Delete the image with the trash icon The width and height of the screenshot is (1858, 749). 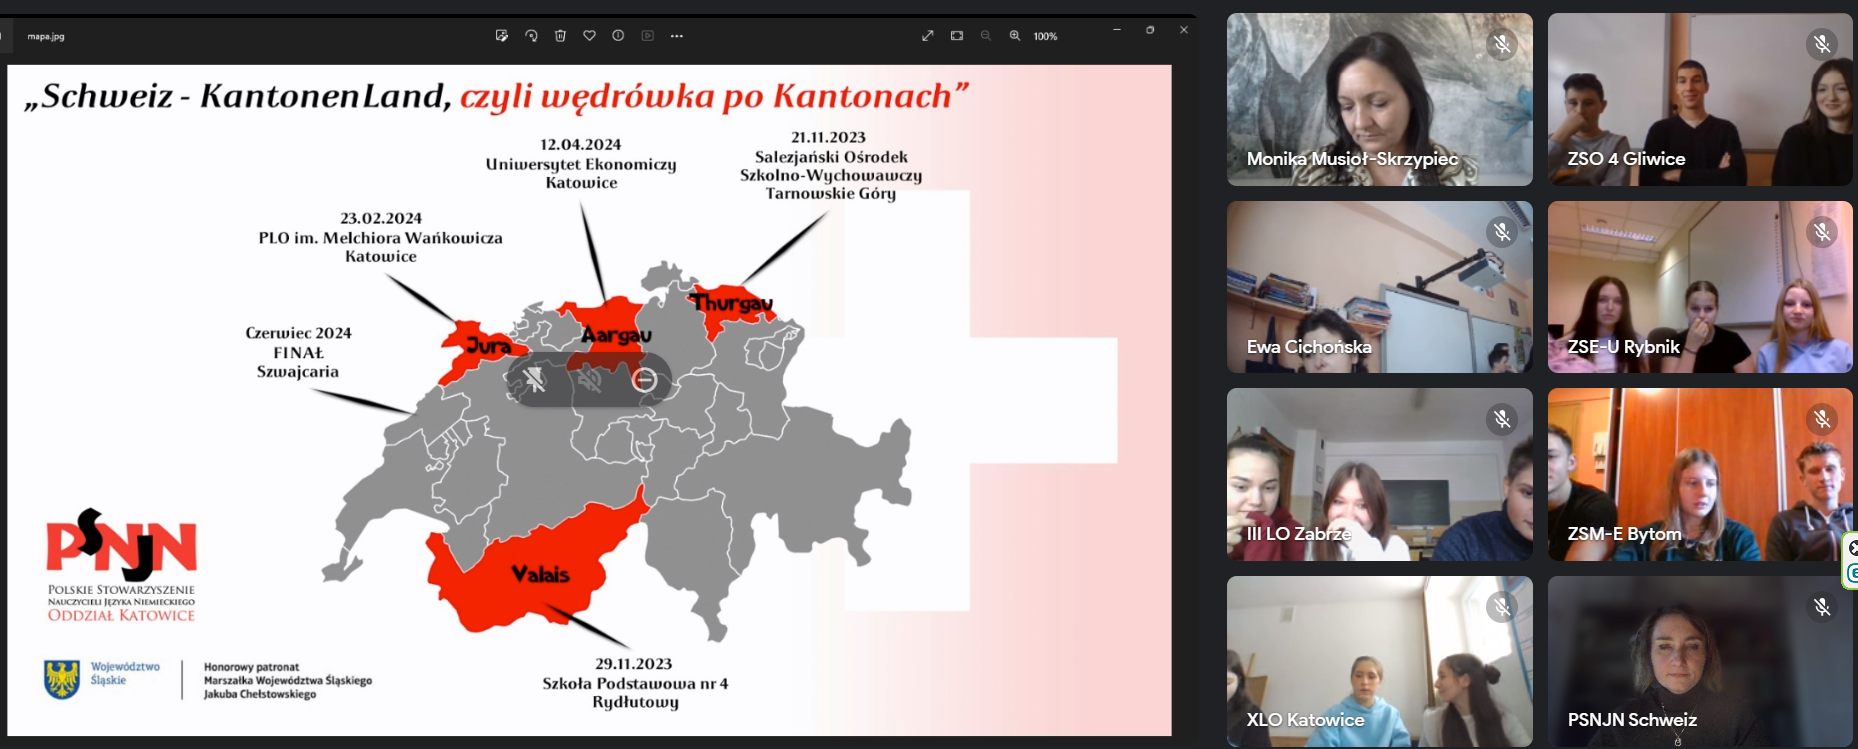pyautogui.click(x=560, y=36)
